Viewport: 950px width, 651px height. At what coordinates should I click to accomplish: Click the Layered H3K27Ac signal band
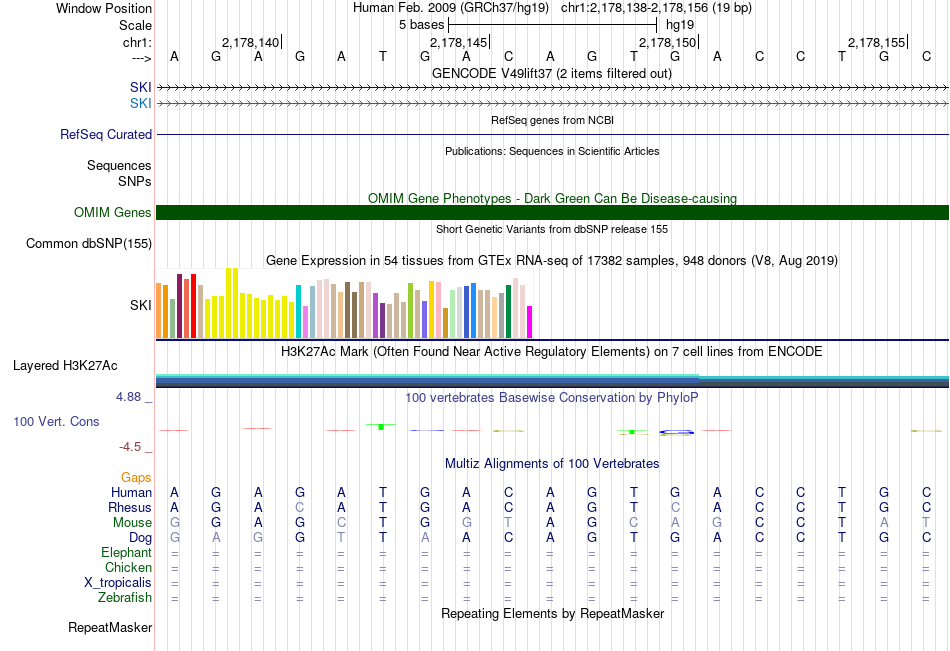click(552, 381)
